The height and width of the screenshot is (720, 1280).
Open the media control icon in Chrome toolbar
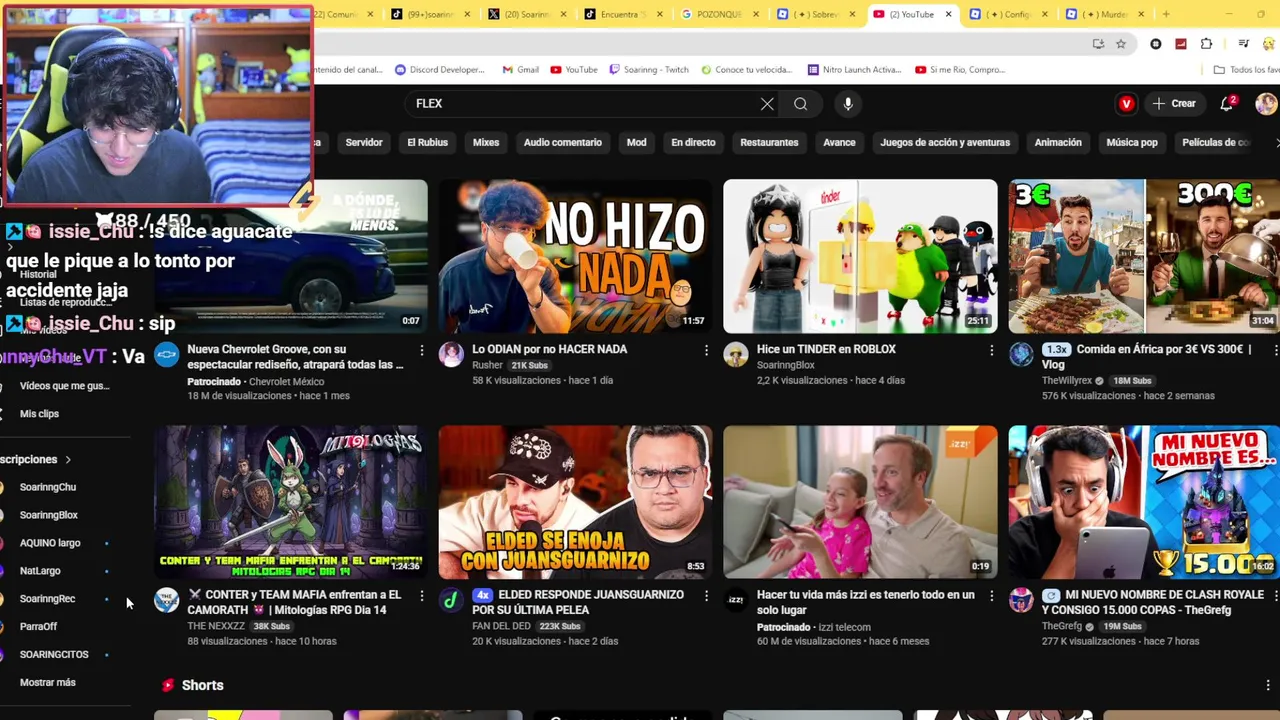(x=1243, y=44)
